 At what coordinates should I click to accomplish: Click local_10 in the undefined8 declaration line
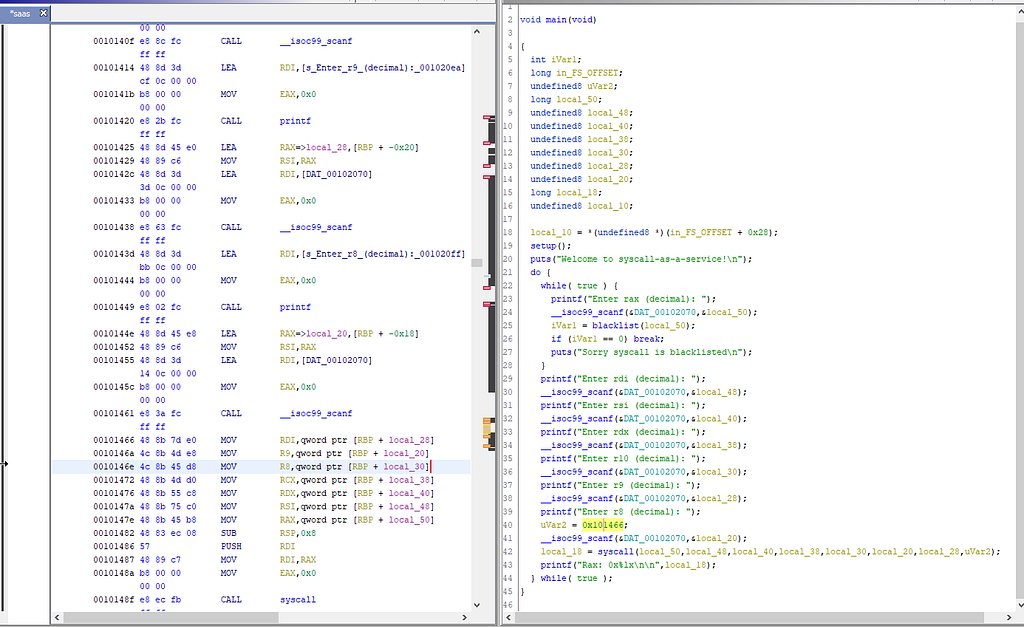tap(607, 206)
